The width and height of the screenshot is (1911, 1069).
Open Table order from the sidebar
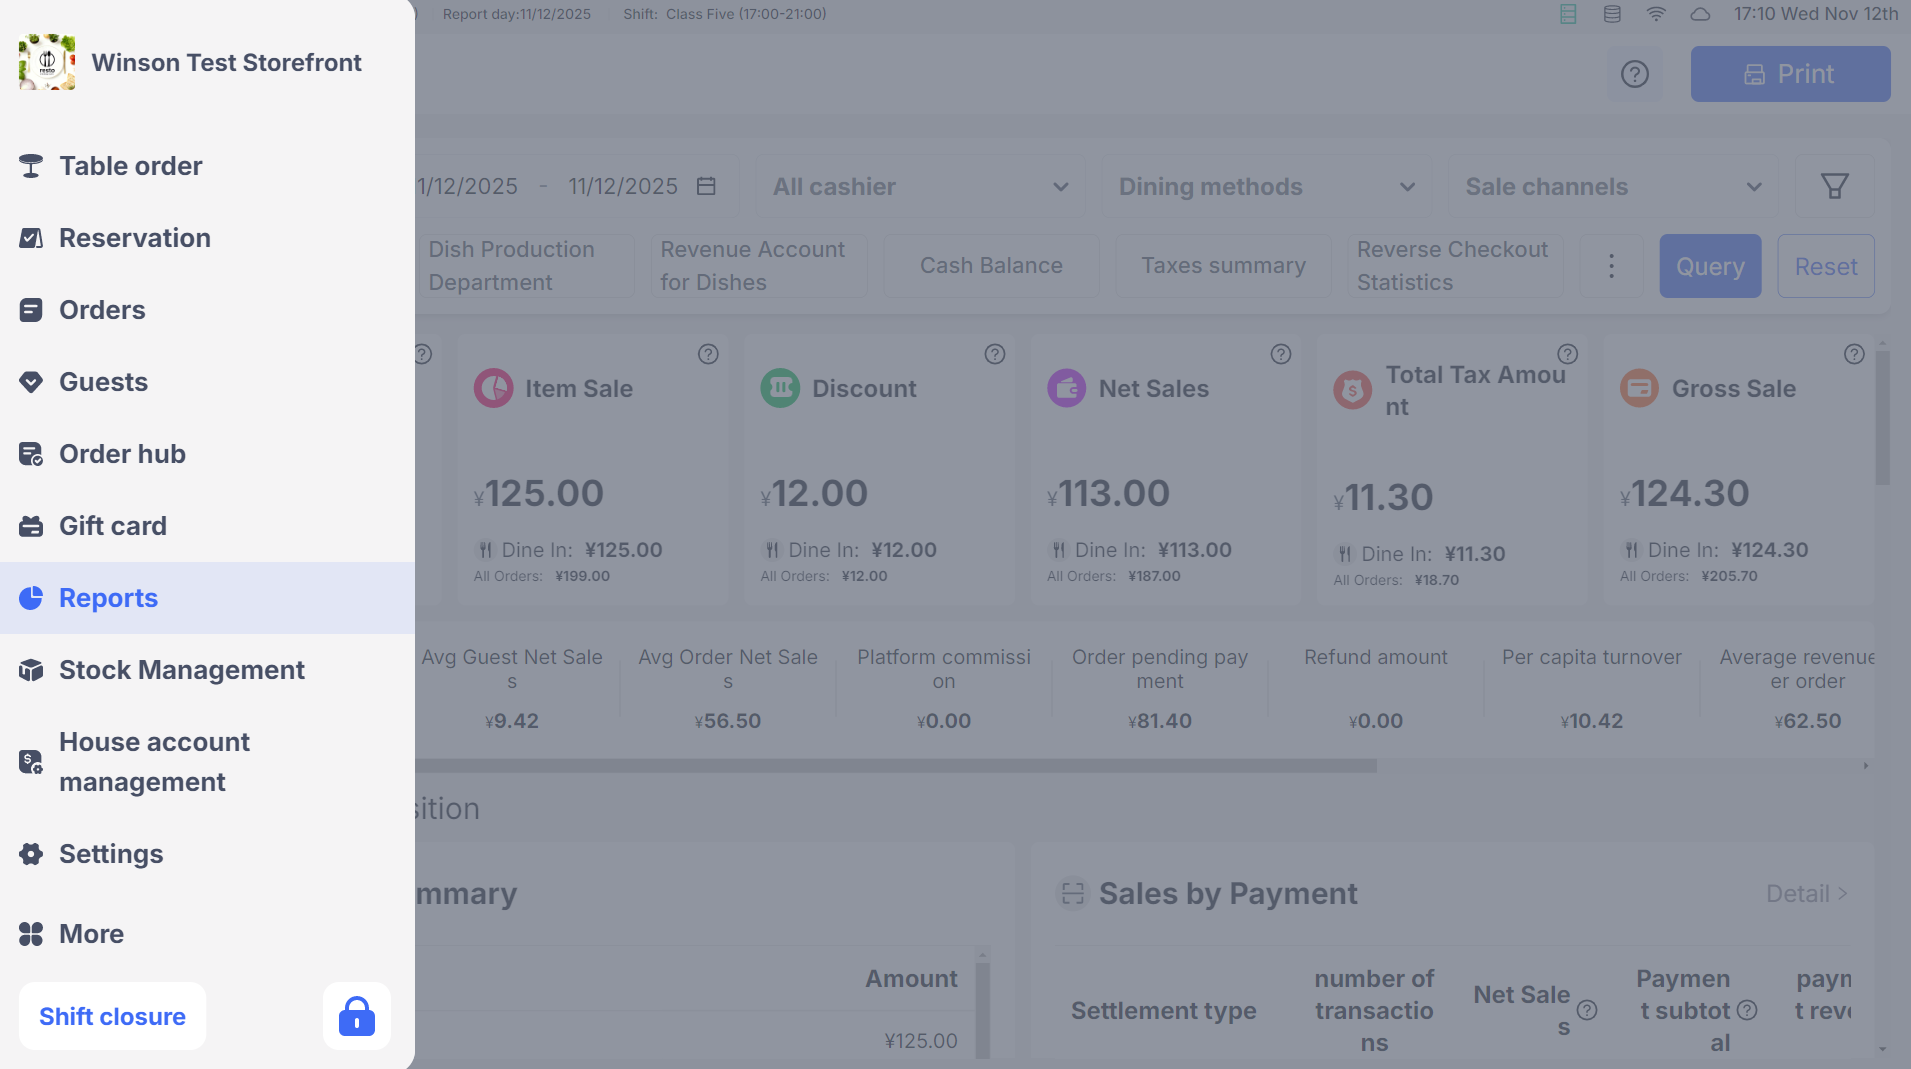click(x=131, y=166)
